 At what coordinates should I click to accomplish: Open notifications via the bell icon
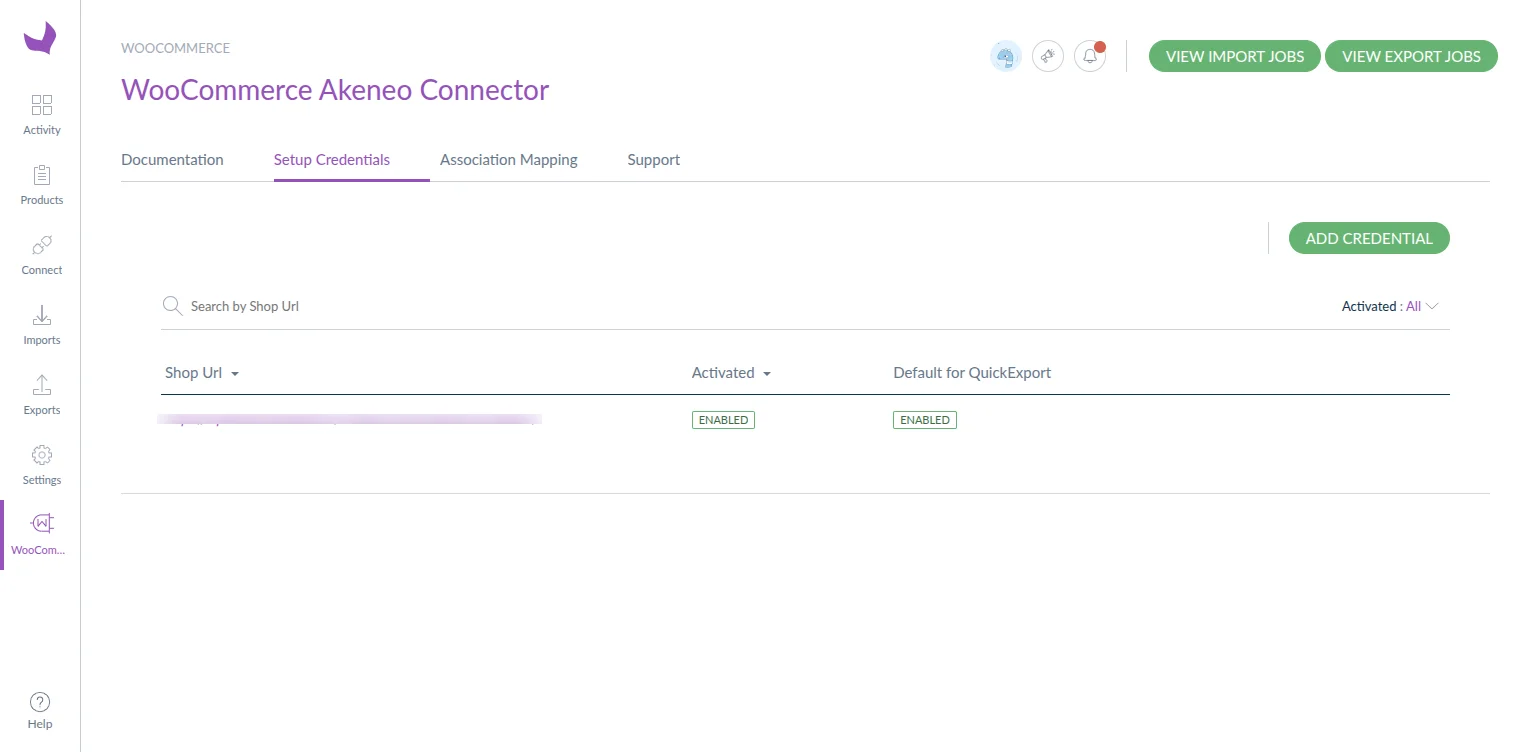(x=1090, y=56)
